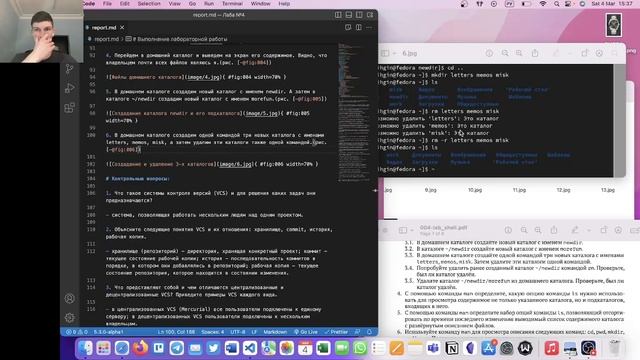The width and height of the screenshot is (640, 360).
Task: Open Source Control view in activity bar
Action: (x=69, y=69)
